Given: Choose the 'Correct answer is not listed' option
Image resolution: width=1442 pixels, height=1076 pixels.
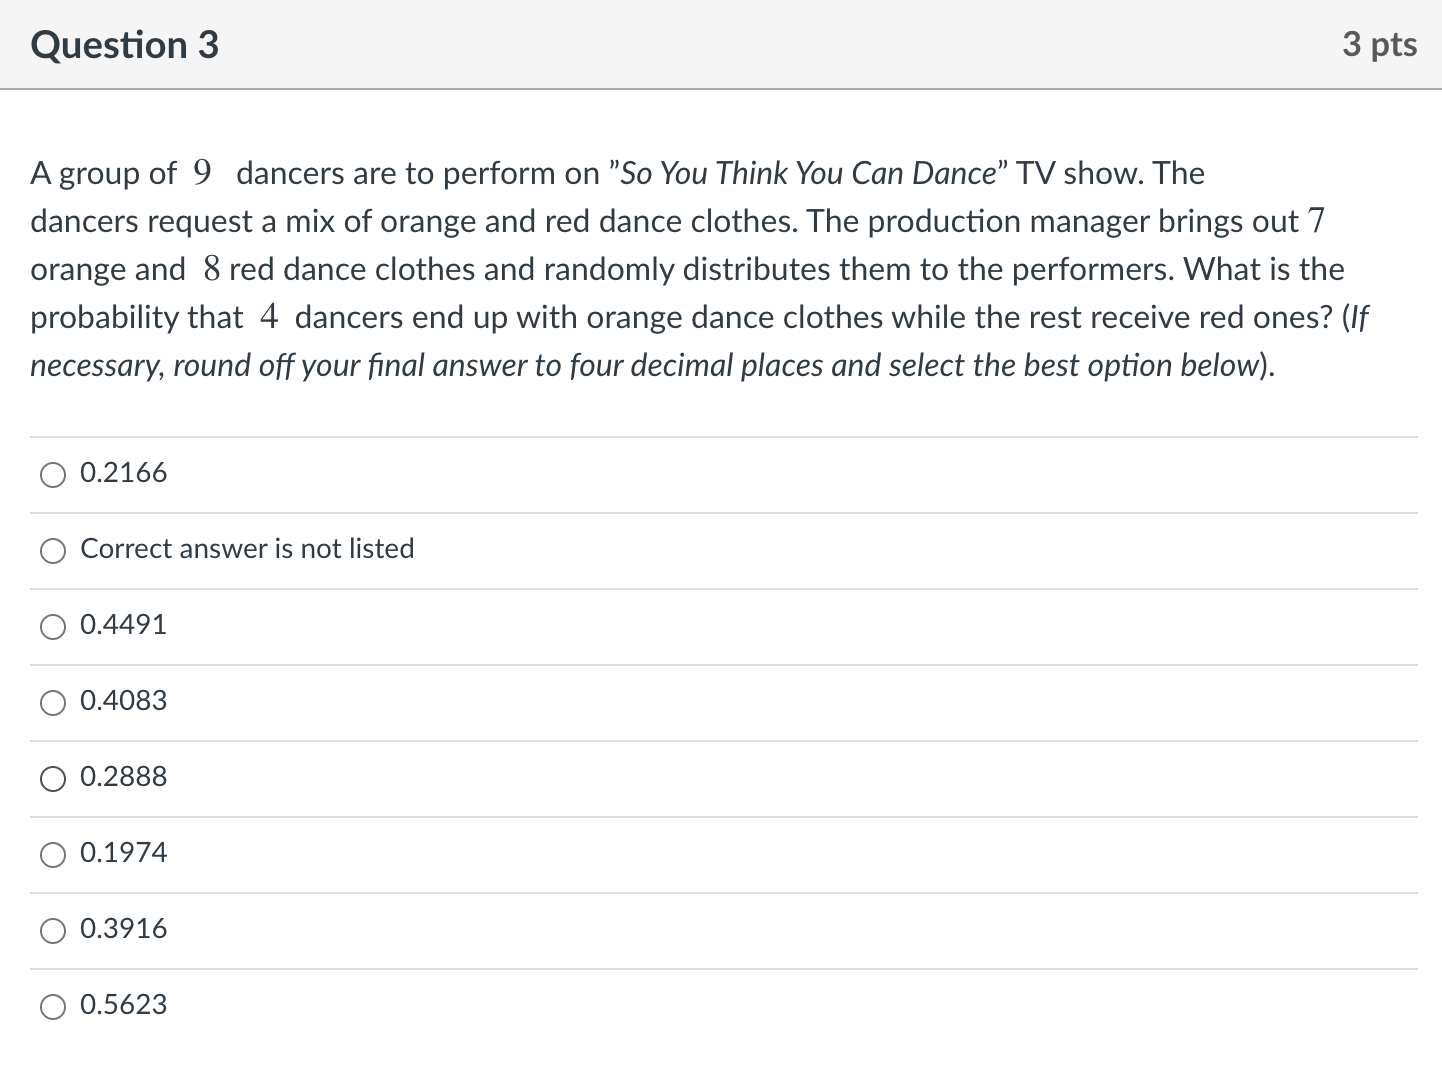Looking at the screenshot, I should click(x=53, y=551).
